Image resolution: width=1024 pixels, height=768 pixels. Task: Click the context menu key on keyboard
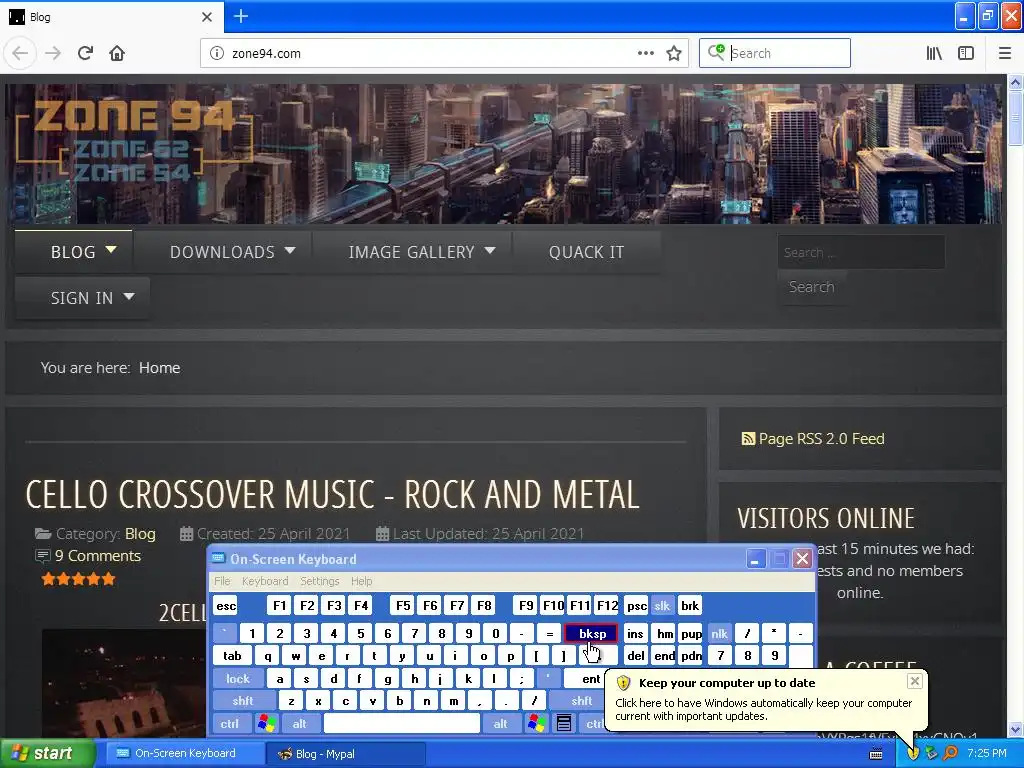coord(564,723)
